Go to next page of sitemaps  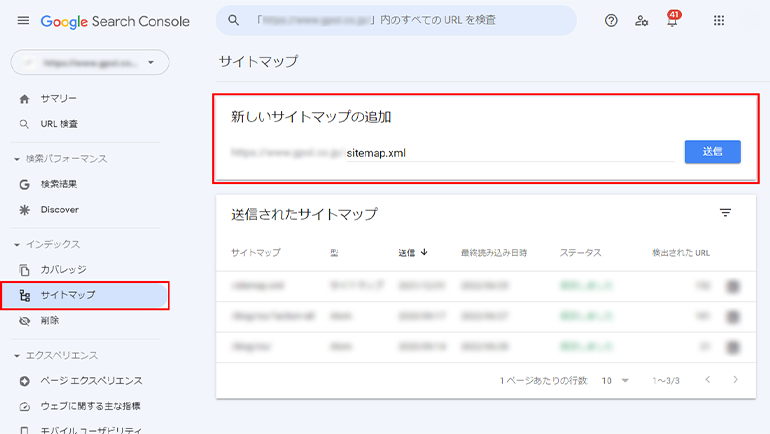coord(735,380)
